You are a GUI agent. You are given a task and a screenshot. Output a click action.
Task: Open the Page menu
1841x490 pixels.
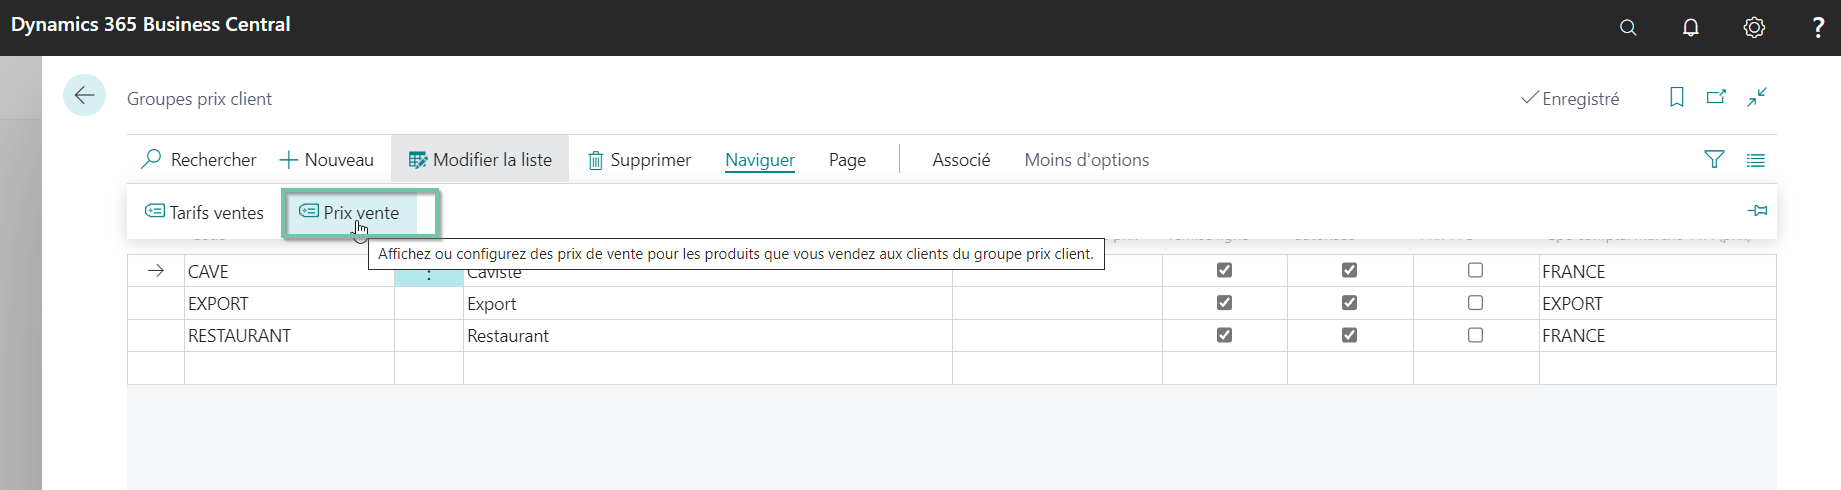tap(847, 160)
